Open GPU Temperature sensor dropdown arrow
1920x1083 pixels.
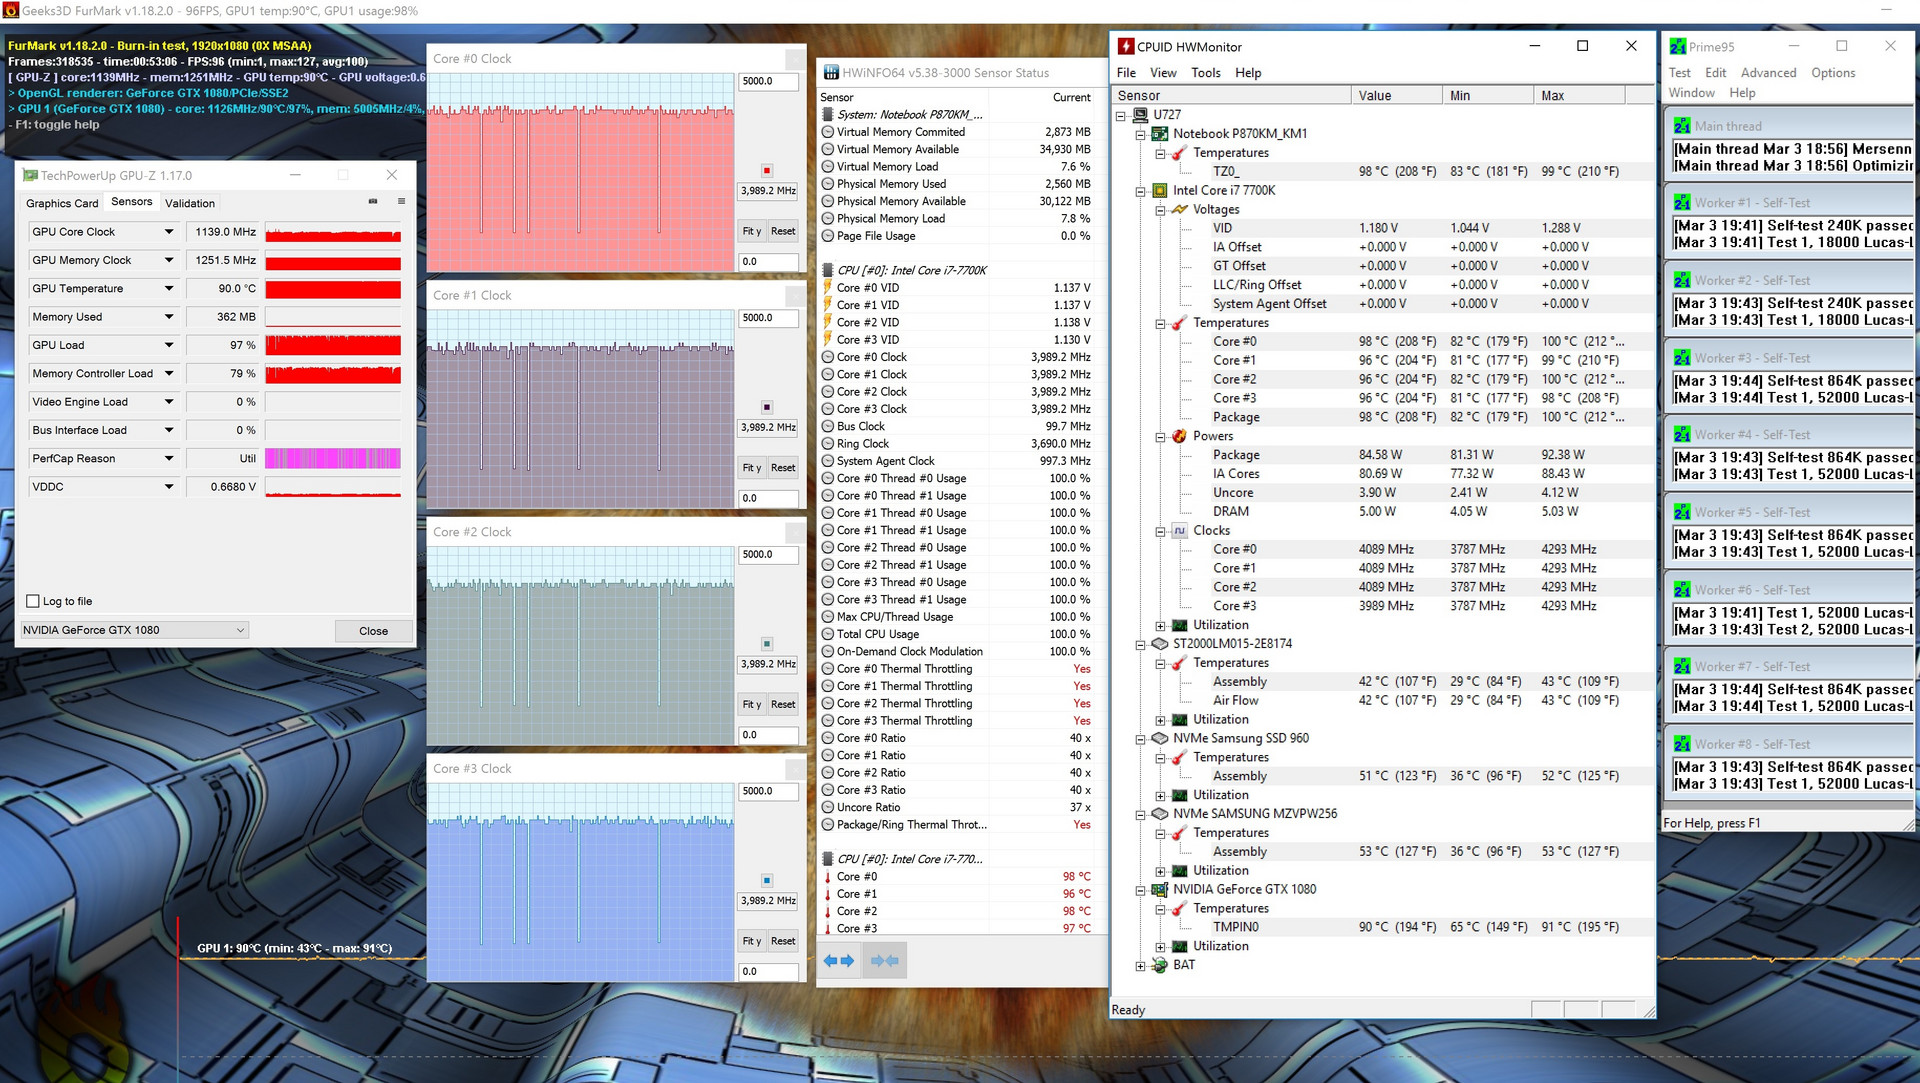tap(169, 288)
